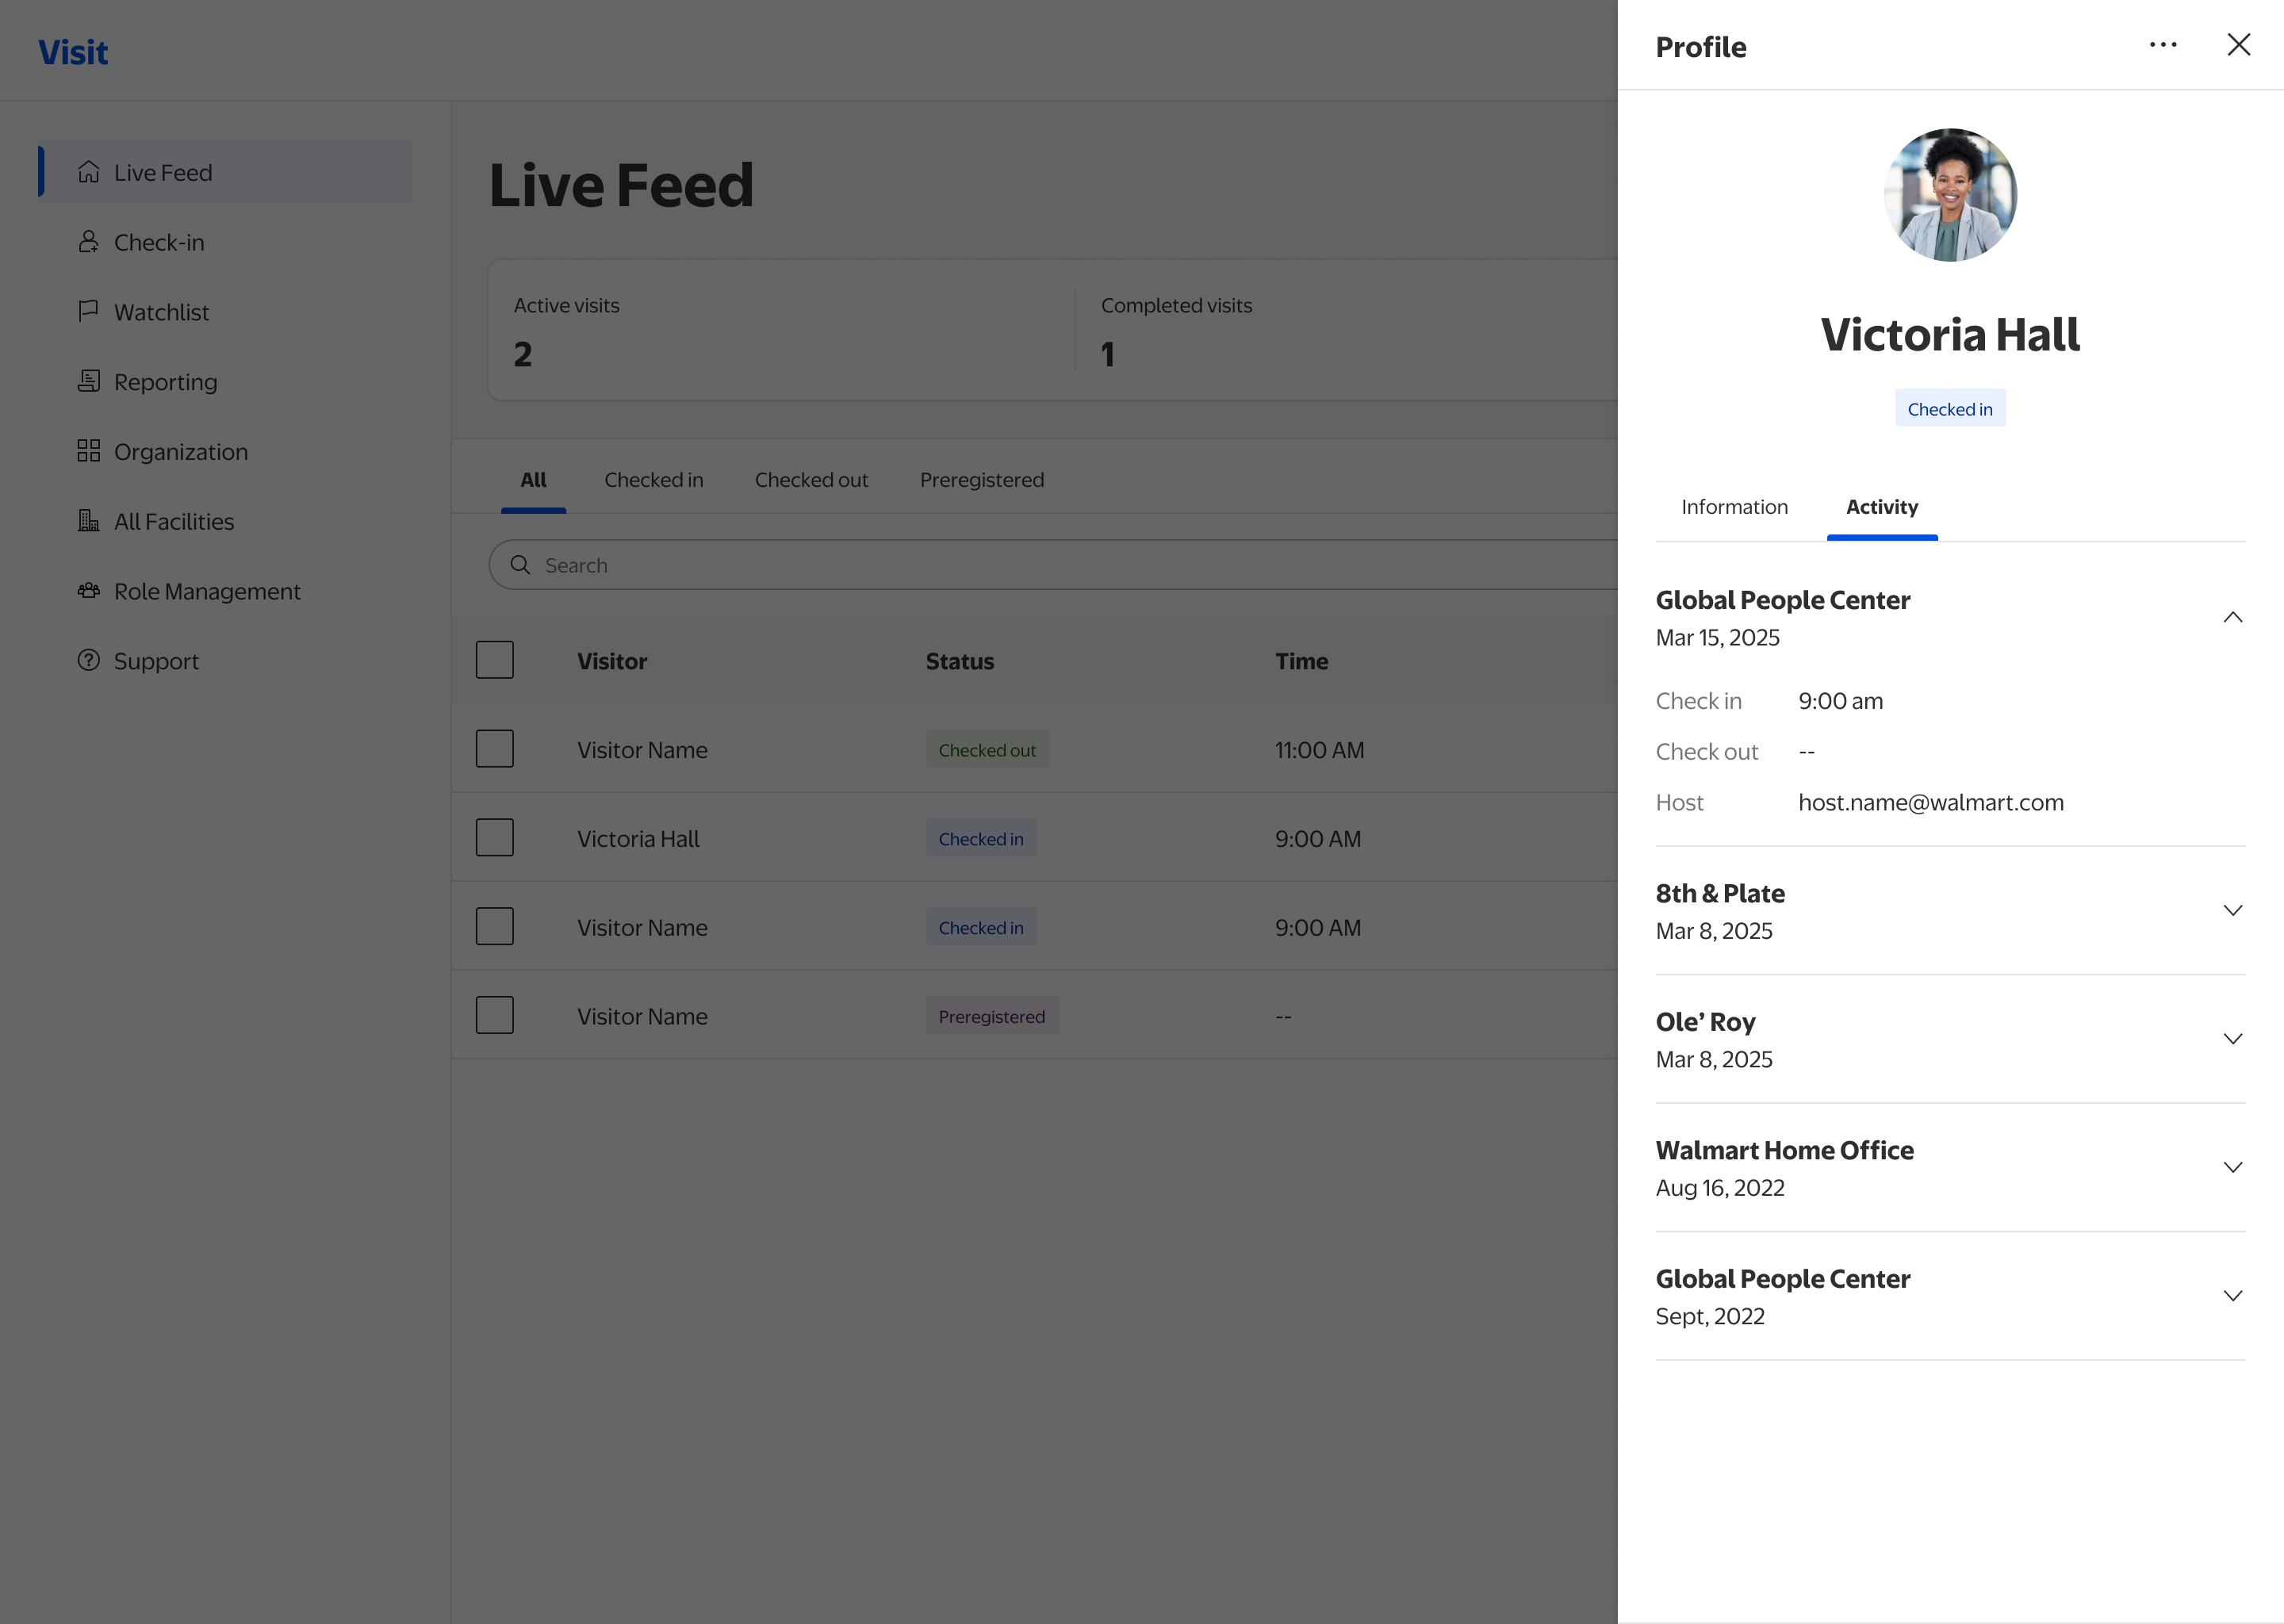Select the Victoria Hall row checkbox
Image resolution: width=2284 pixels, height=1624 pixels.
coord(495,838)
